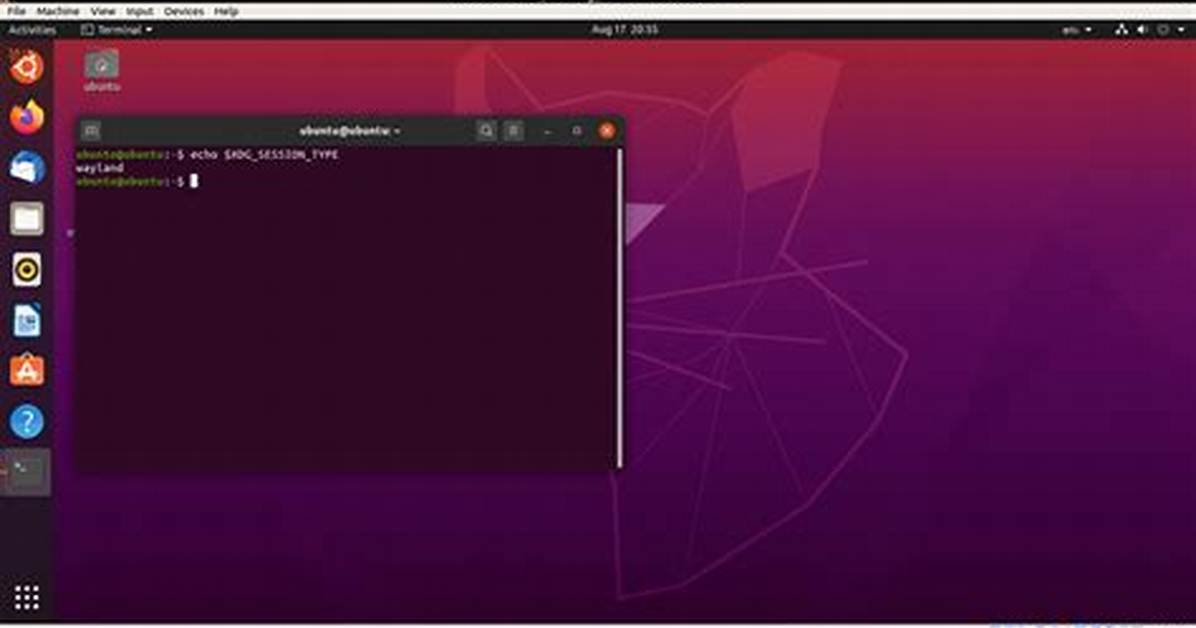Viewport: 1196px width, 628px height.
Task: Open the hamburger menu in terminal header
Action: pos(514,130)
